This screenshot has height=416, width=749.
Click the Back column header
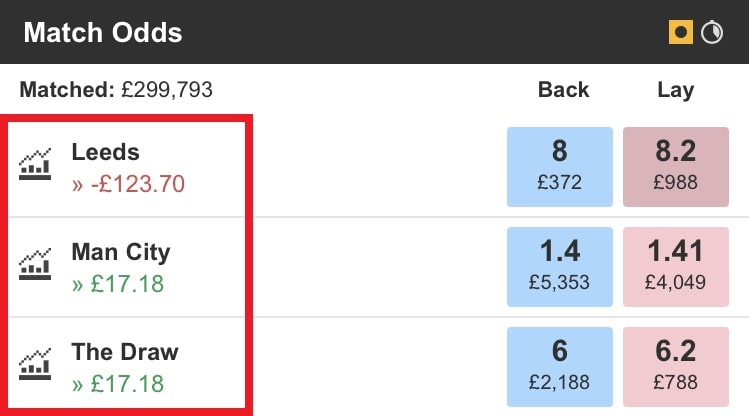[x=563, y=90]
